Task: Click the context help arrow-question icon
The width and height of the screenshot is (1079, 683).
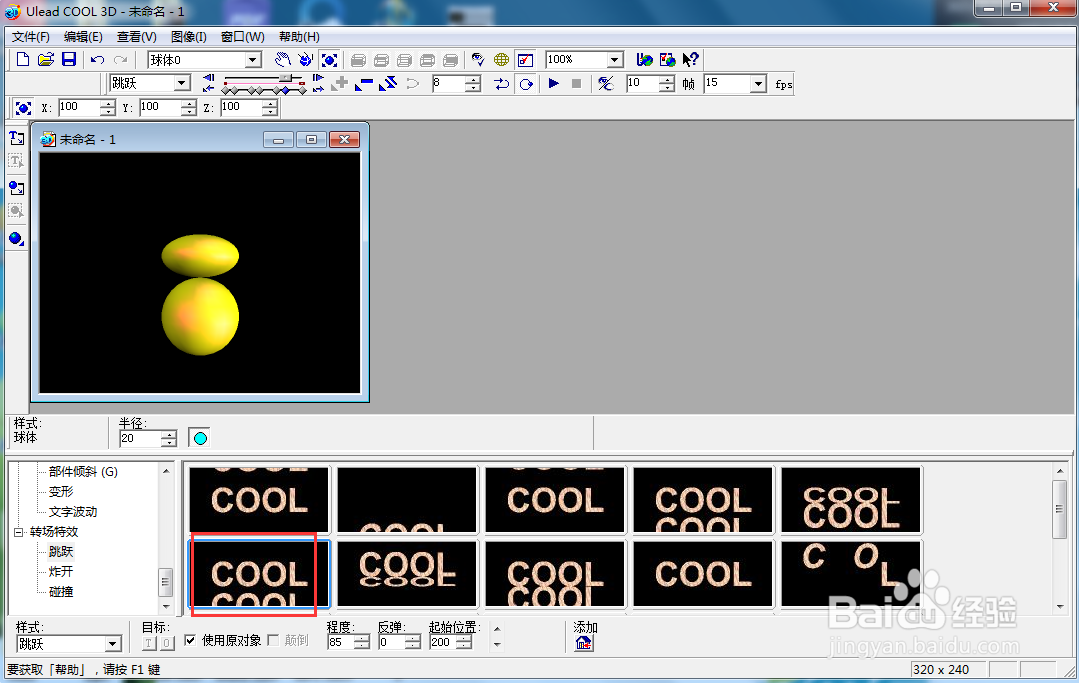Action: 690,60
